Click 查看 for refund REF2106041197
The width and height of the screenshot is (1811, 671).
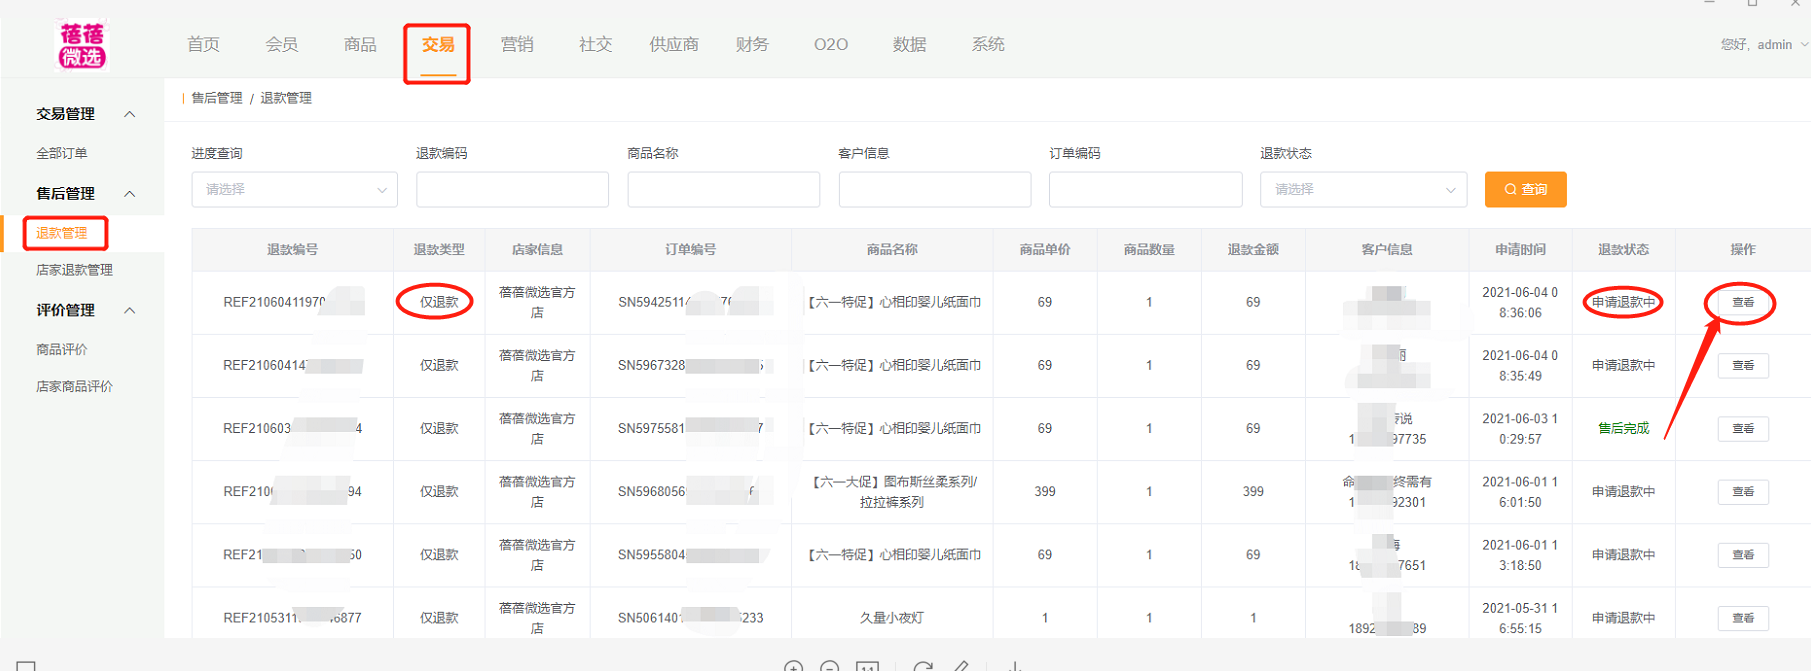(1743, 303)
